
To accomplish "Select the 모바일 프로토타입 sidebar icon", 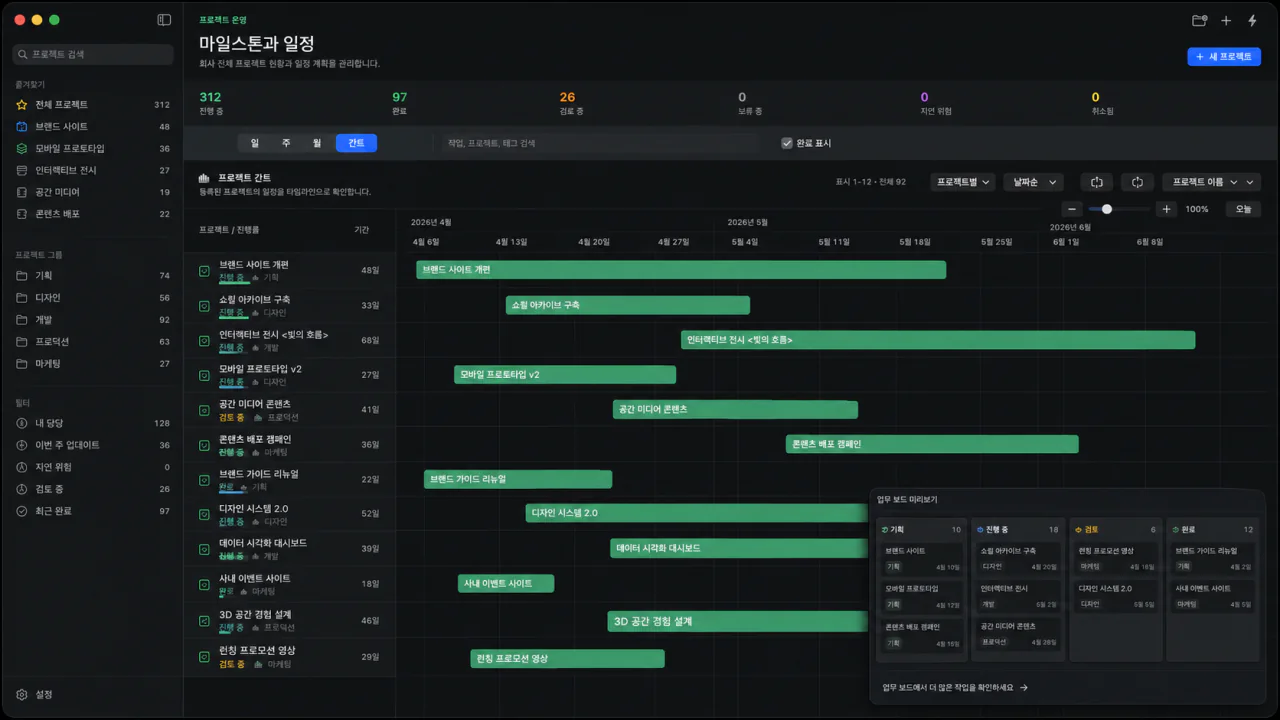I will [x=22, y=148].
